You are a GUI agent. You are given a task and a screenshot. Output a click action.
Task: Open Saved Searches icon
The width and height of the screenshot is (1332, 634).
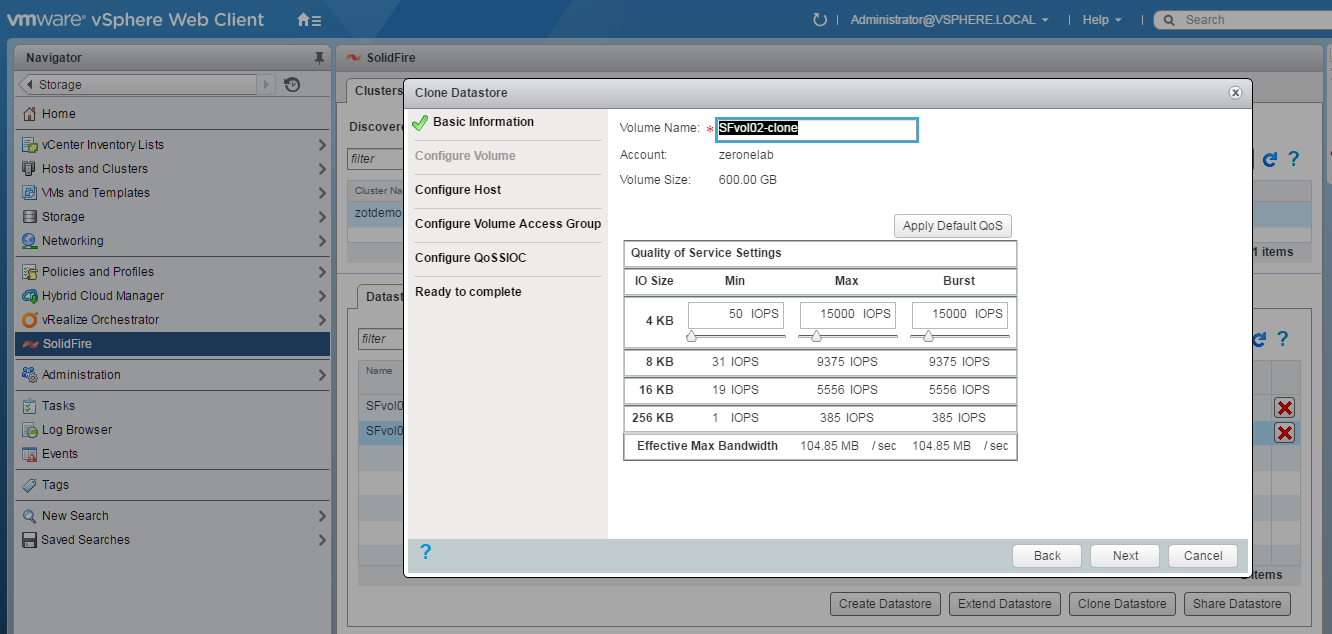pyautogui.click(x=30, y=540)
